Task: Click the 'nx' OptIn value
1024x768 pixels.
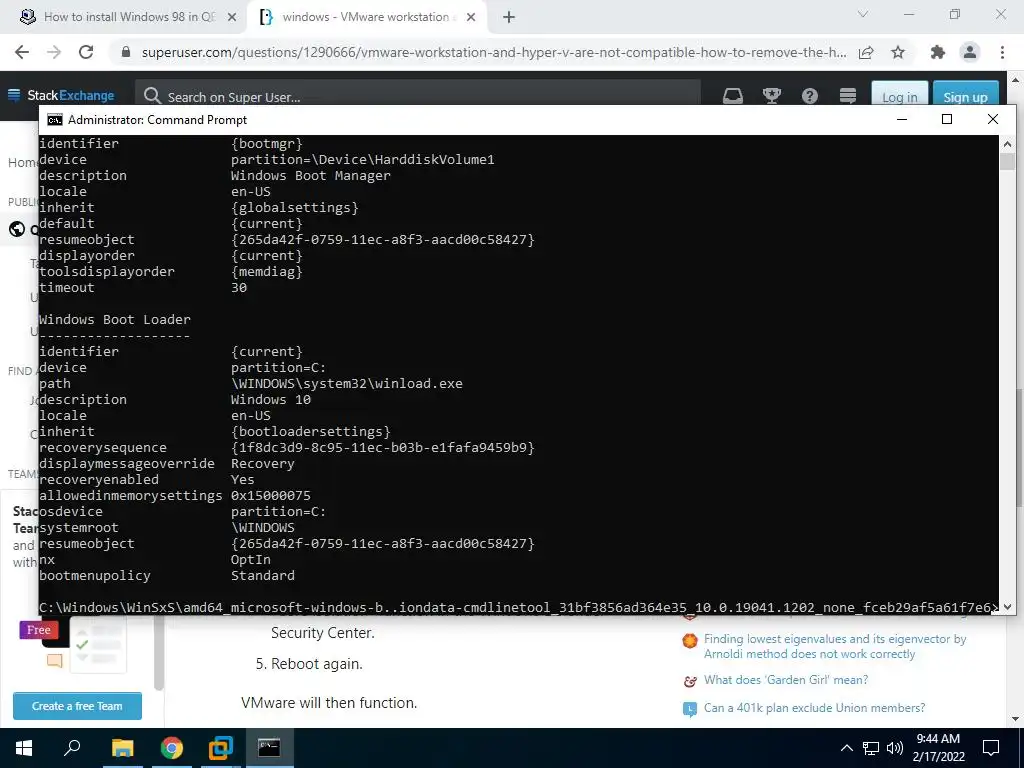Action: (251, 560)
